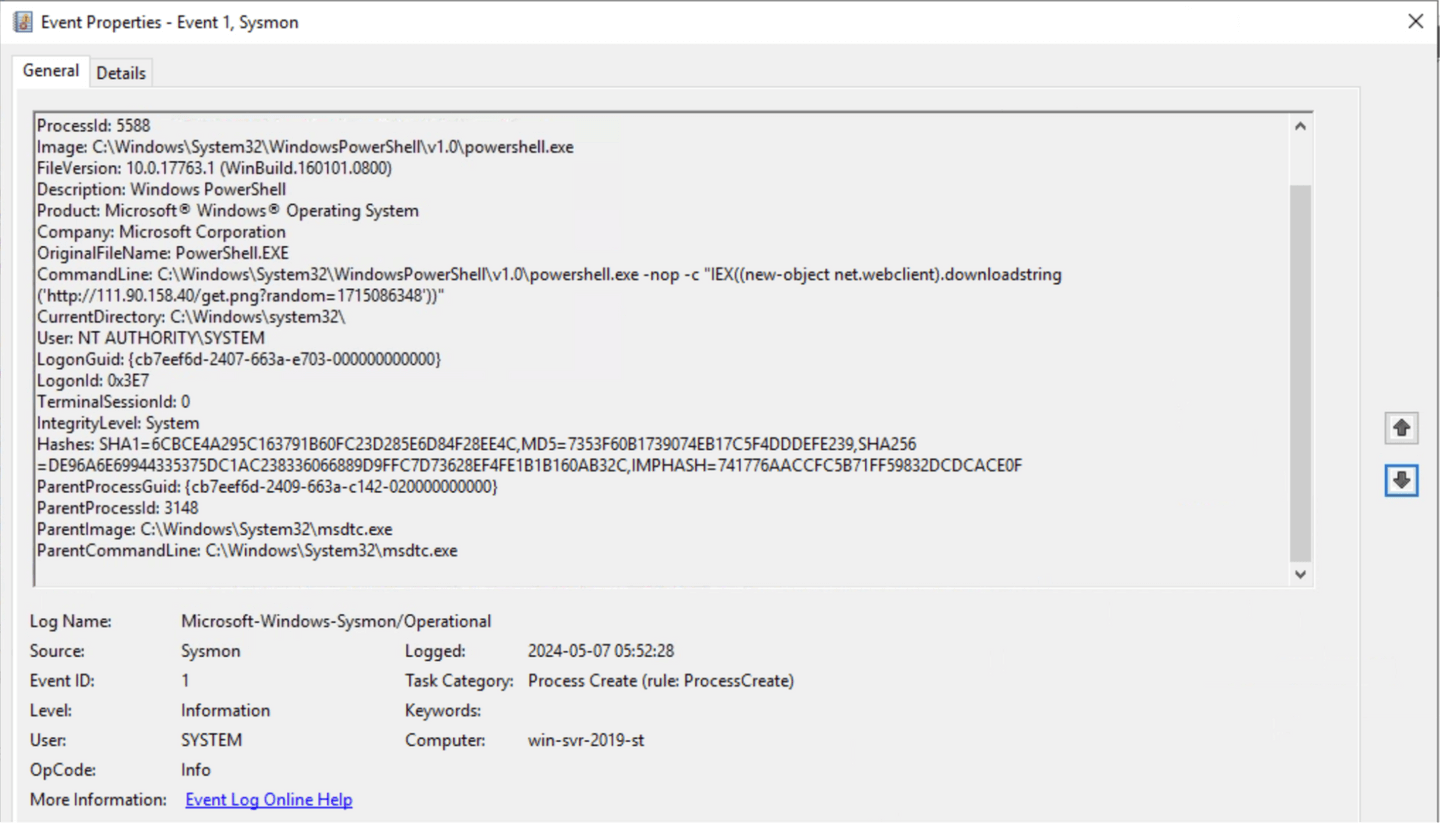The height and width of the screenshot is (823, 1440).
Task: Click the ParentProcessGuid line
Action: pos(267,486)
